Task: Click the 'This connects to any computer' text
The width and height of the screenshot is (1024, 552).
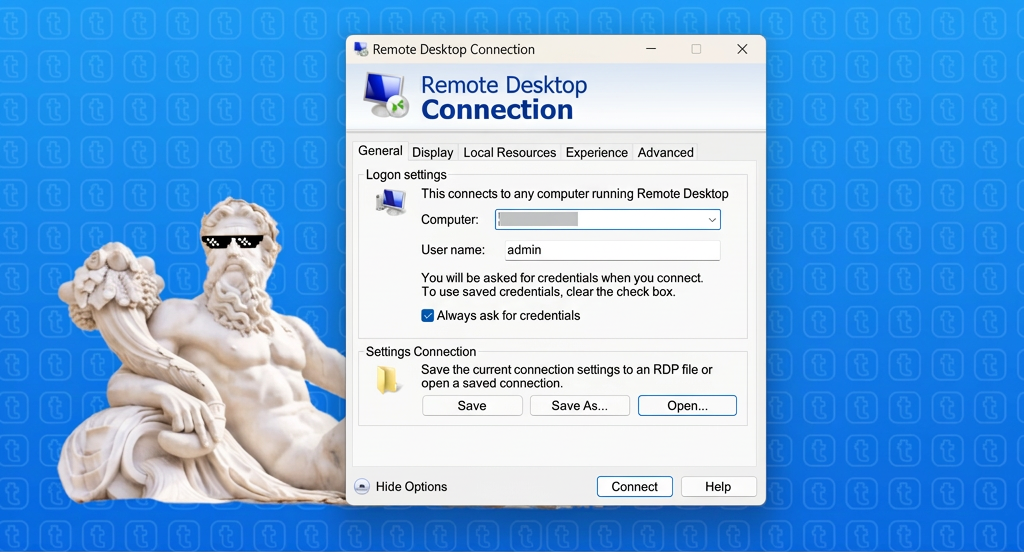Action: (575, 193)
